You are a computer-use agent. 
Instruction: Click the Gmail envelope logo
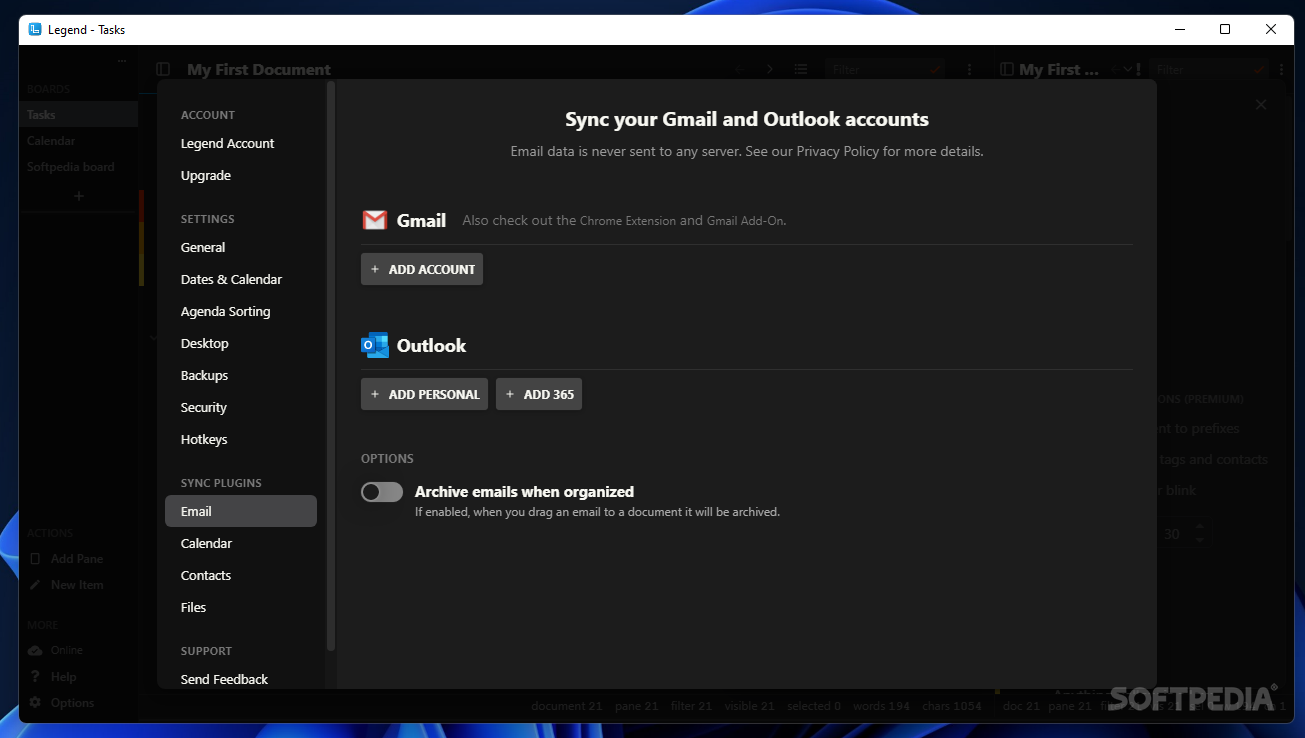375,220
